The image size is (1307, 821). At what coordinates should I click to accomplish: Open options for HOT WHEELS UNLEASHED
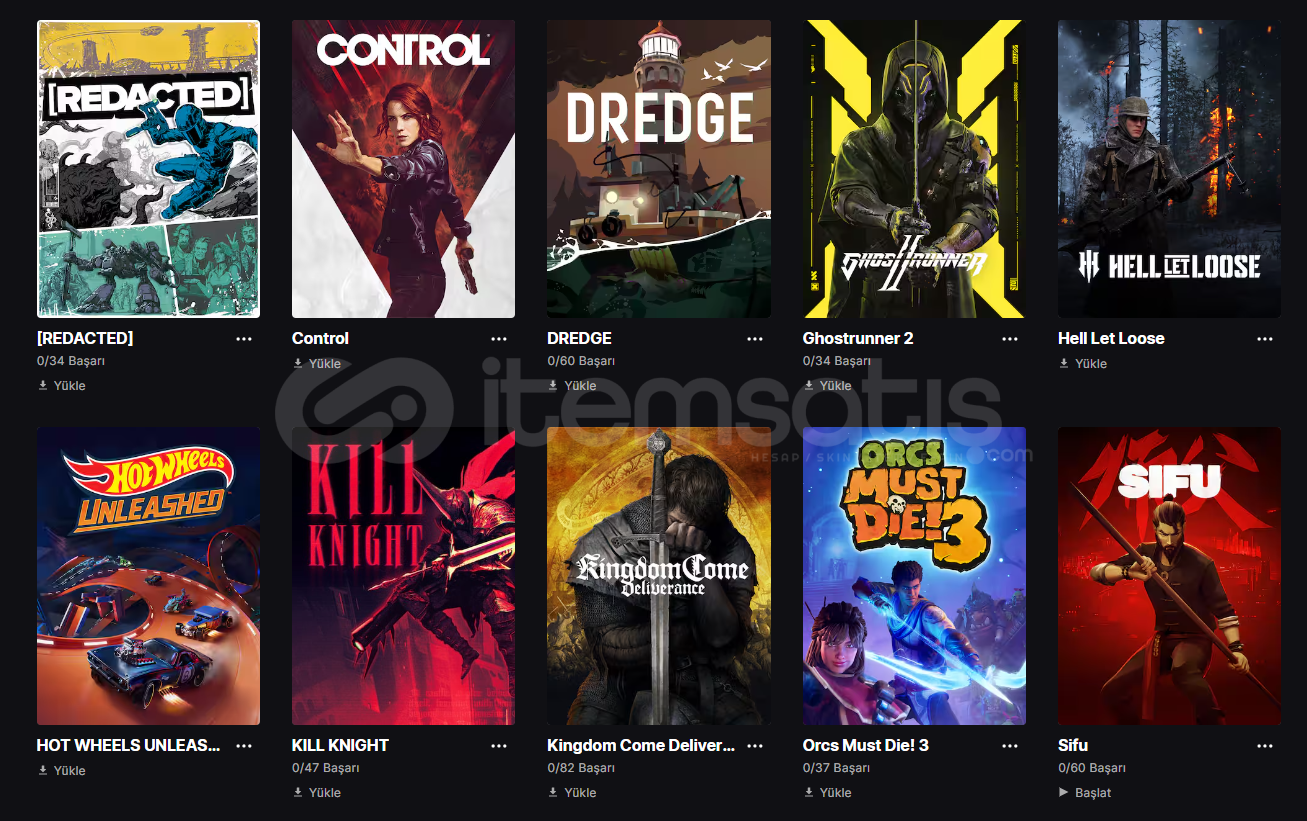244,746
